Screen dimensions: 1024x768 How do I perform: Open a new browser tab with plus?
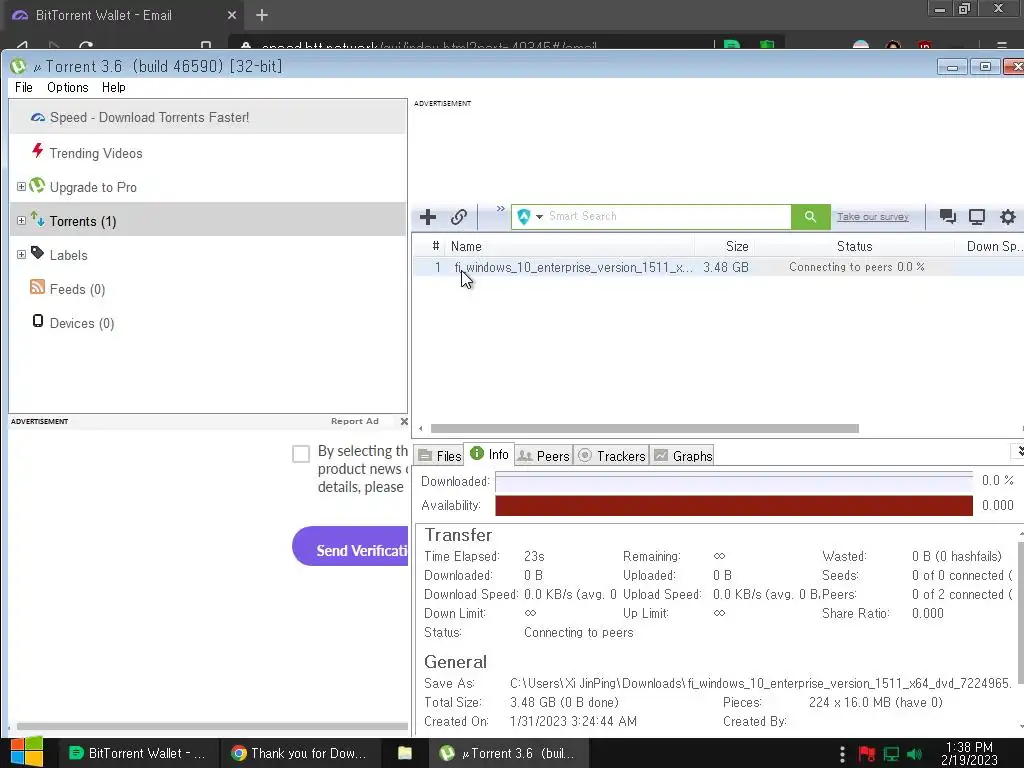[x=262, y=15]
